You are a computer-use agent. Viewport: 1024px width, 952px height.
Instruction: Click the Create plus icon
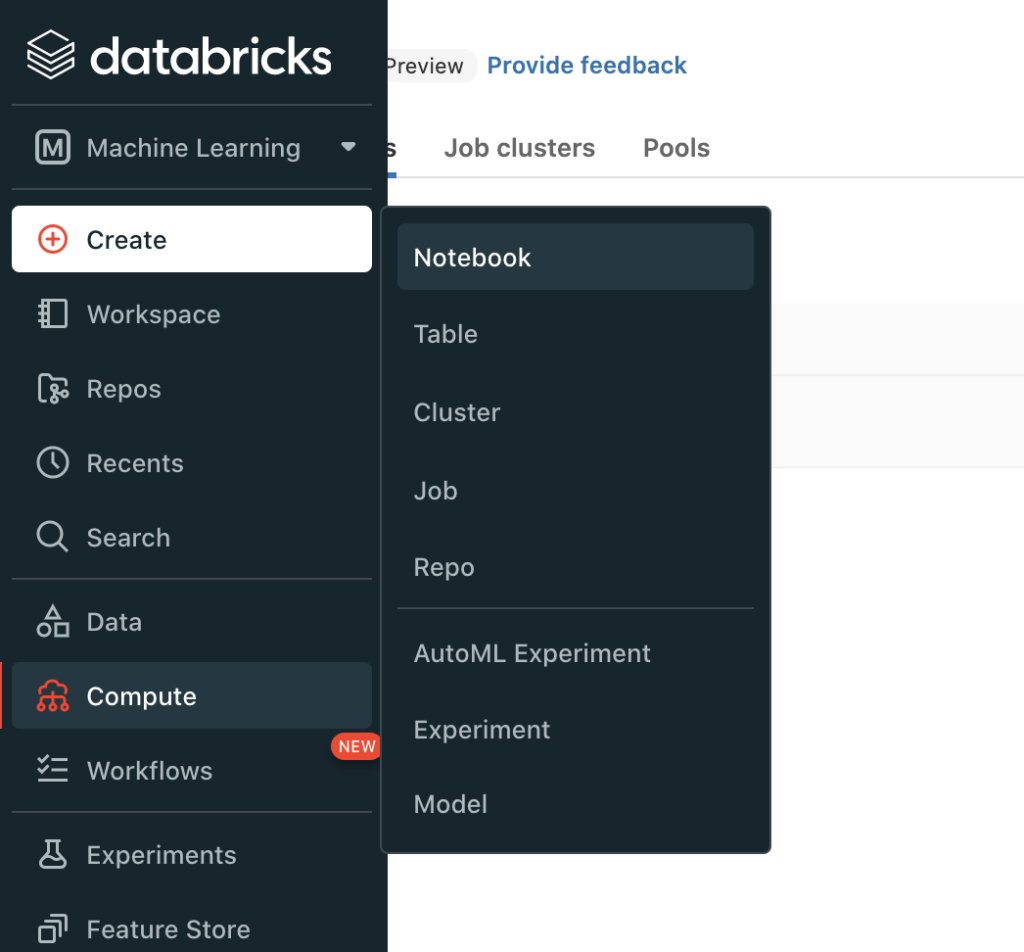pyautogui.click(x=52, y=240)
